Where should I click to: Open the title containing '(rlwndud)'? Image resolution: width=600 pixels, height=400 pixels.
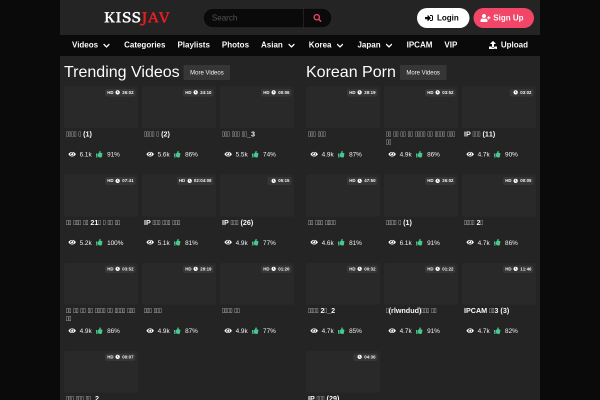pos(411,311)
